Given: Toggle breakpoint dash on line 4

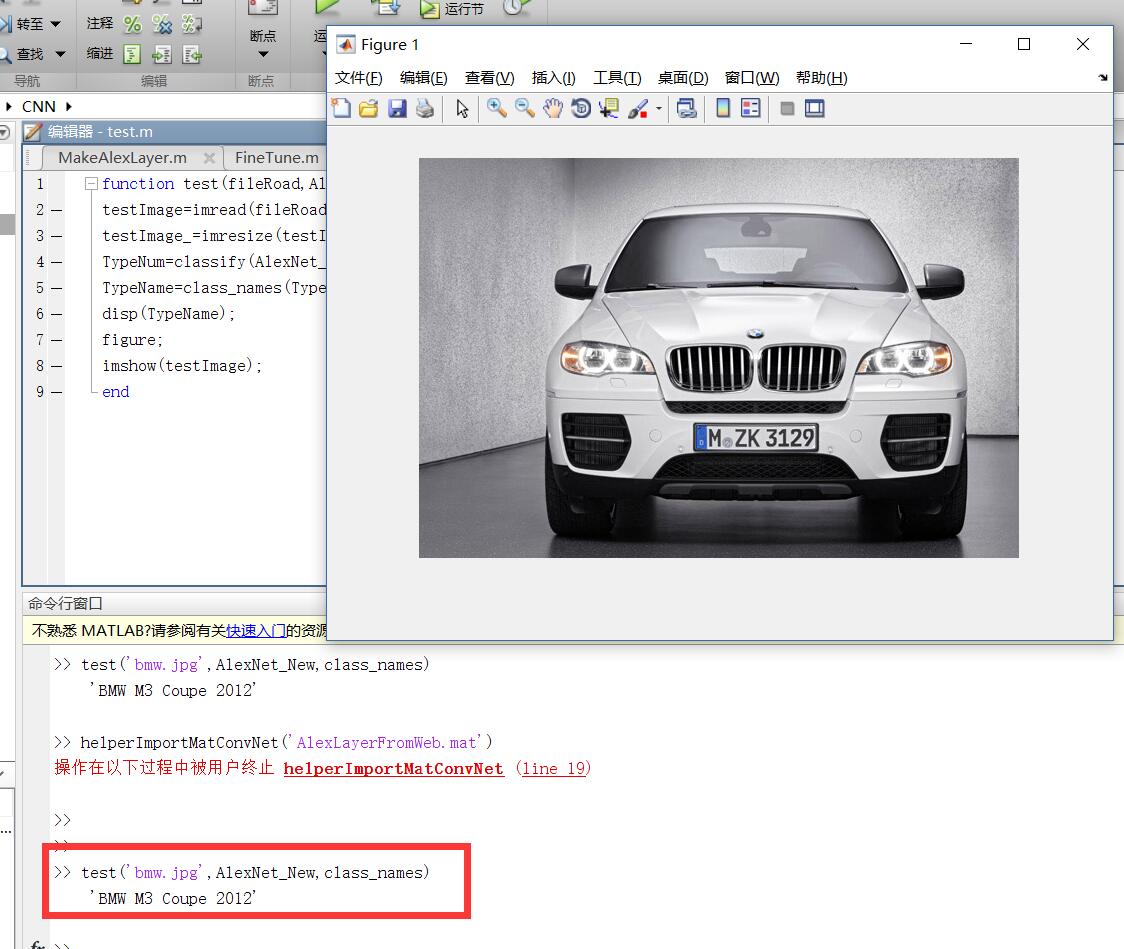Looking at the screenshot, I should click(57, 262).
